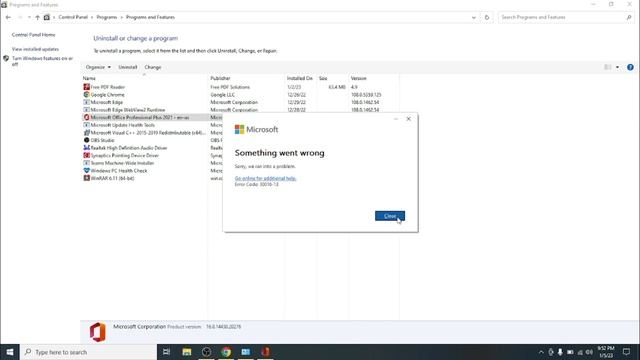640x360 pixels.
Task: Open the taskbar clock and date
Action: tap(606, 352)
